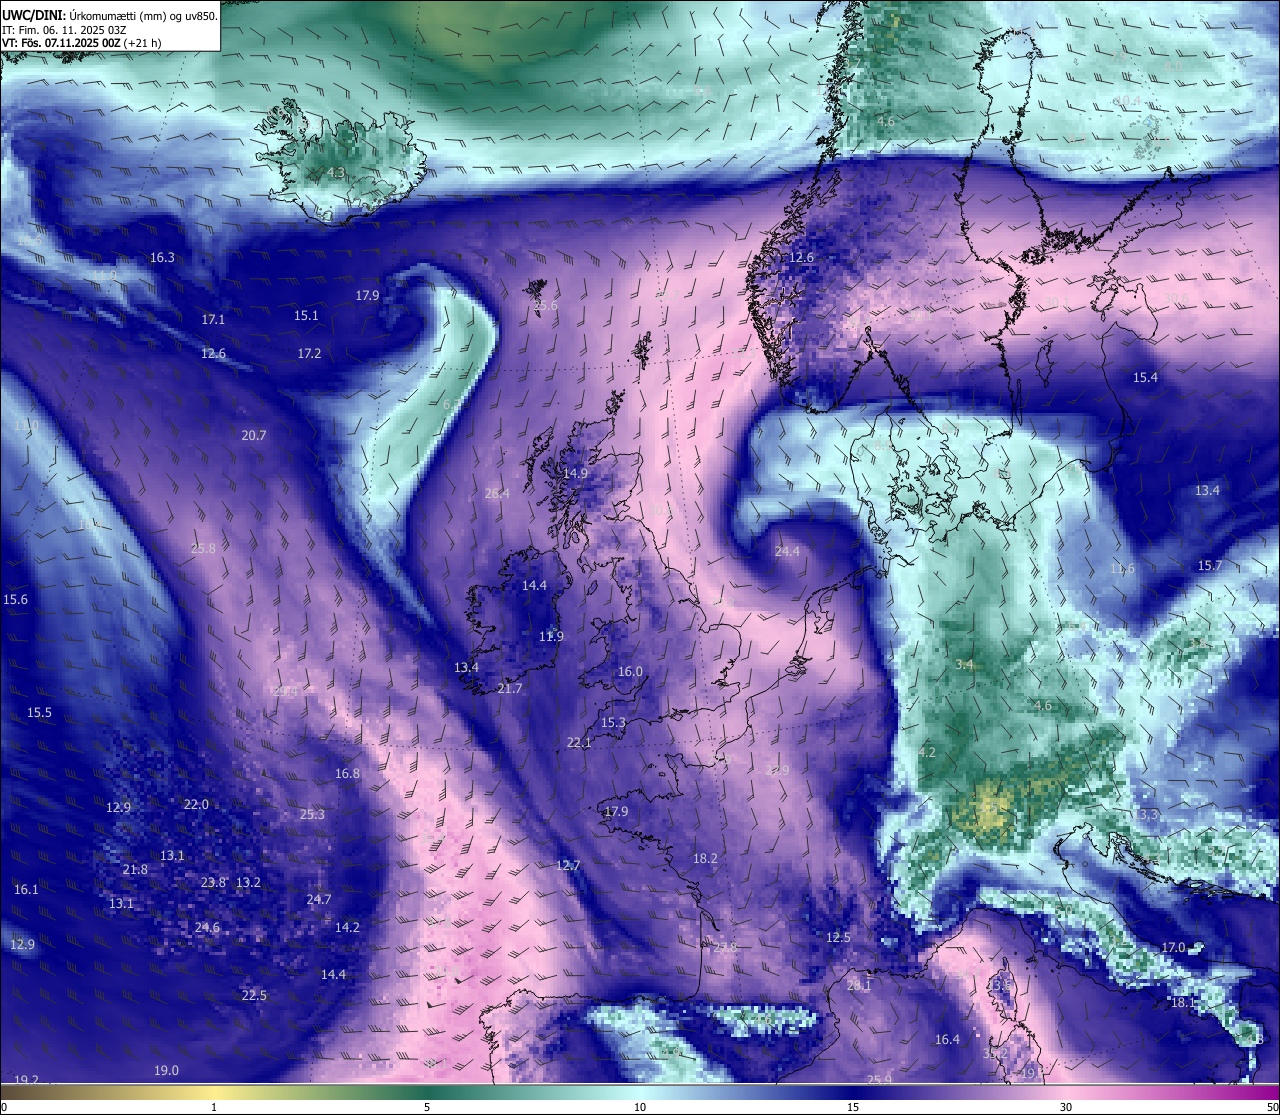Image resolution: width=1280 pixels, height=1115 pixels.
Task: Select the 16.0 value over Wales
Action: pyautogui.click(x=630, y=671)
